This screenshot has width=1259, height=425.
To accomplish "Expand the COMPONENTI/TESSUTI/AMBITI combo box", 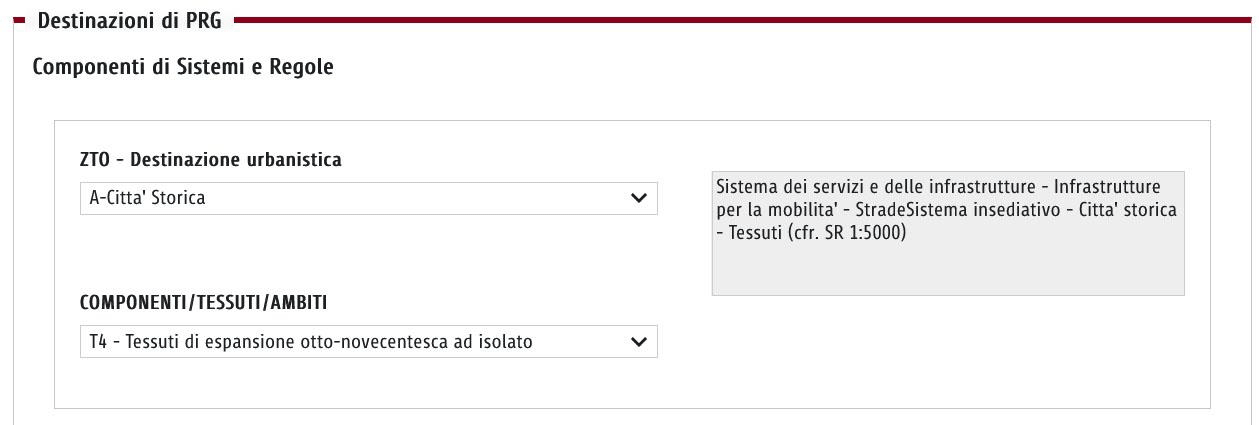I will (368, 342).
